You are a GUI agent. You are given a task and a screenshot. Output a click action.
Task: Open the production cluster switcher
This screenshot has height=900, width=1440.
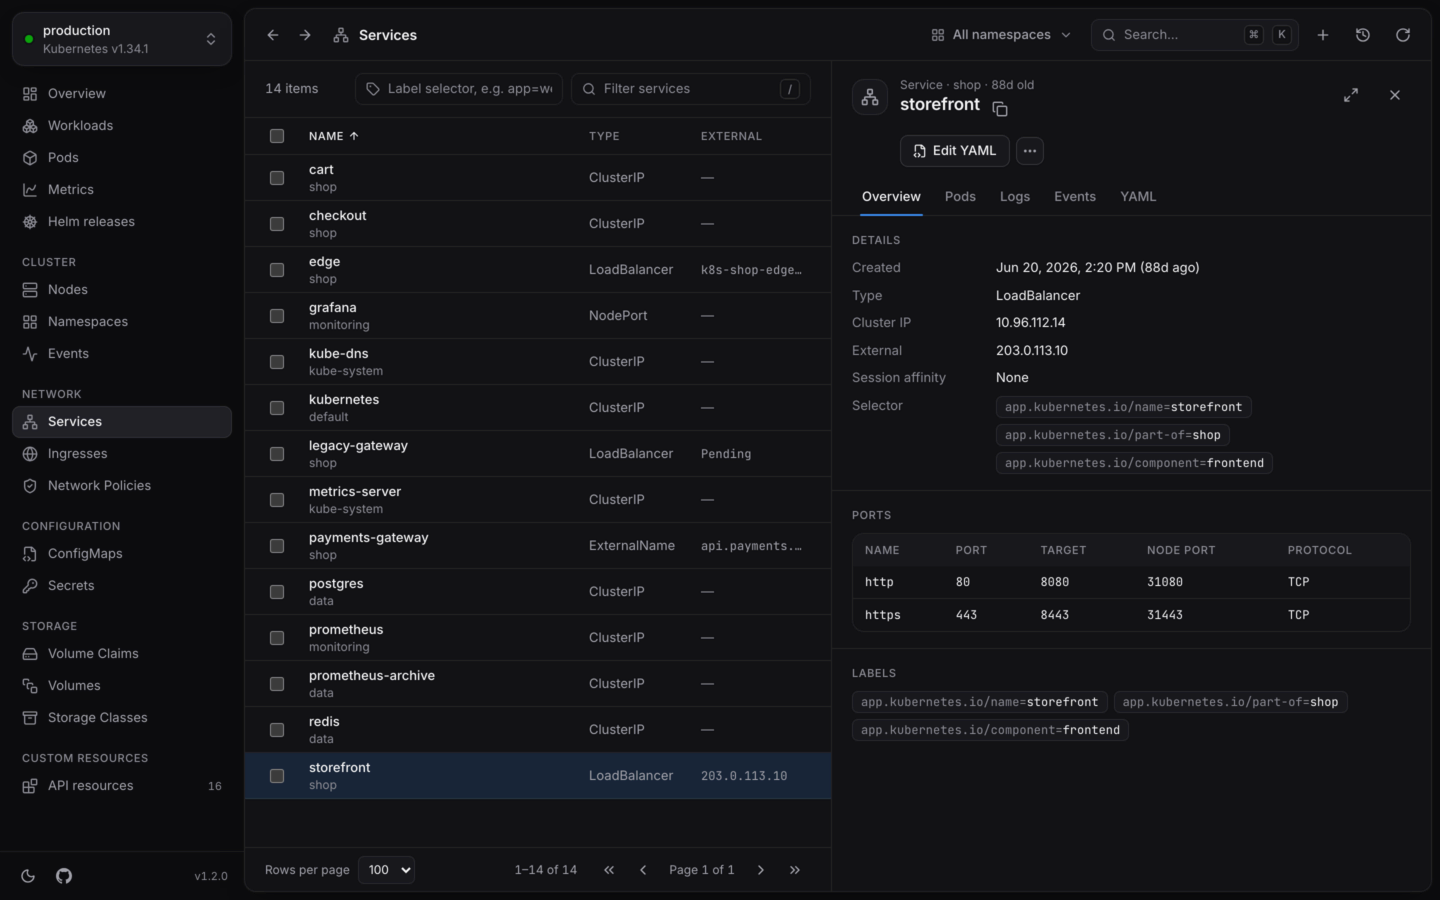(x=122, y=39)
